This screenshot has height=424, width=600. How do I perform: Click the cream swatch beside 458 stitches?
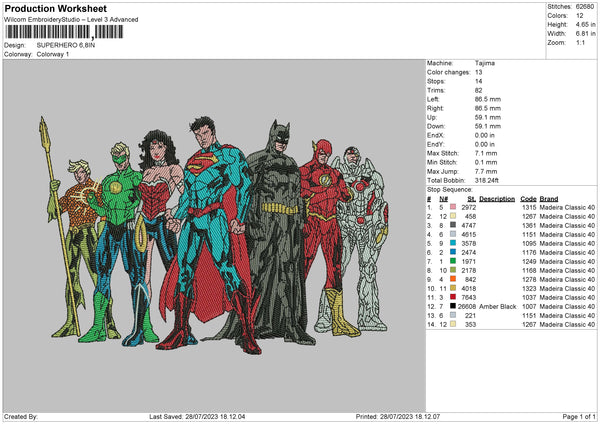[453, 216]
